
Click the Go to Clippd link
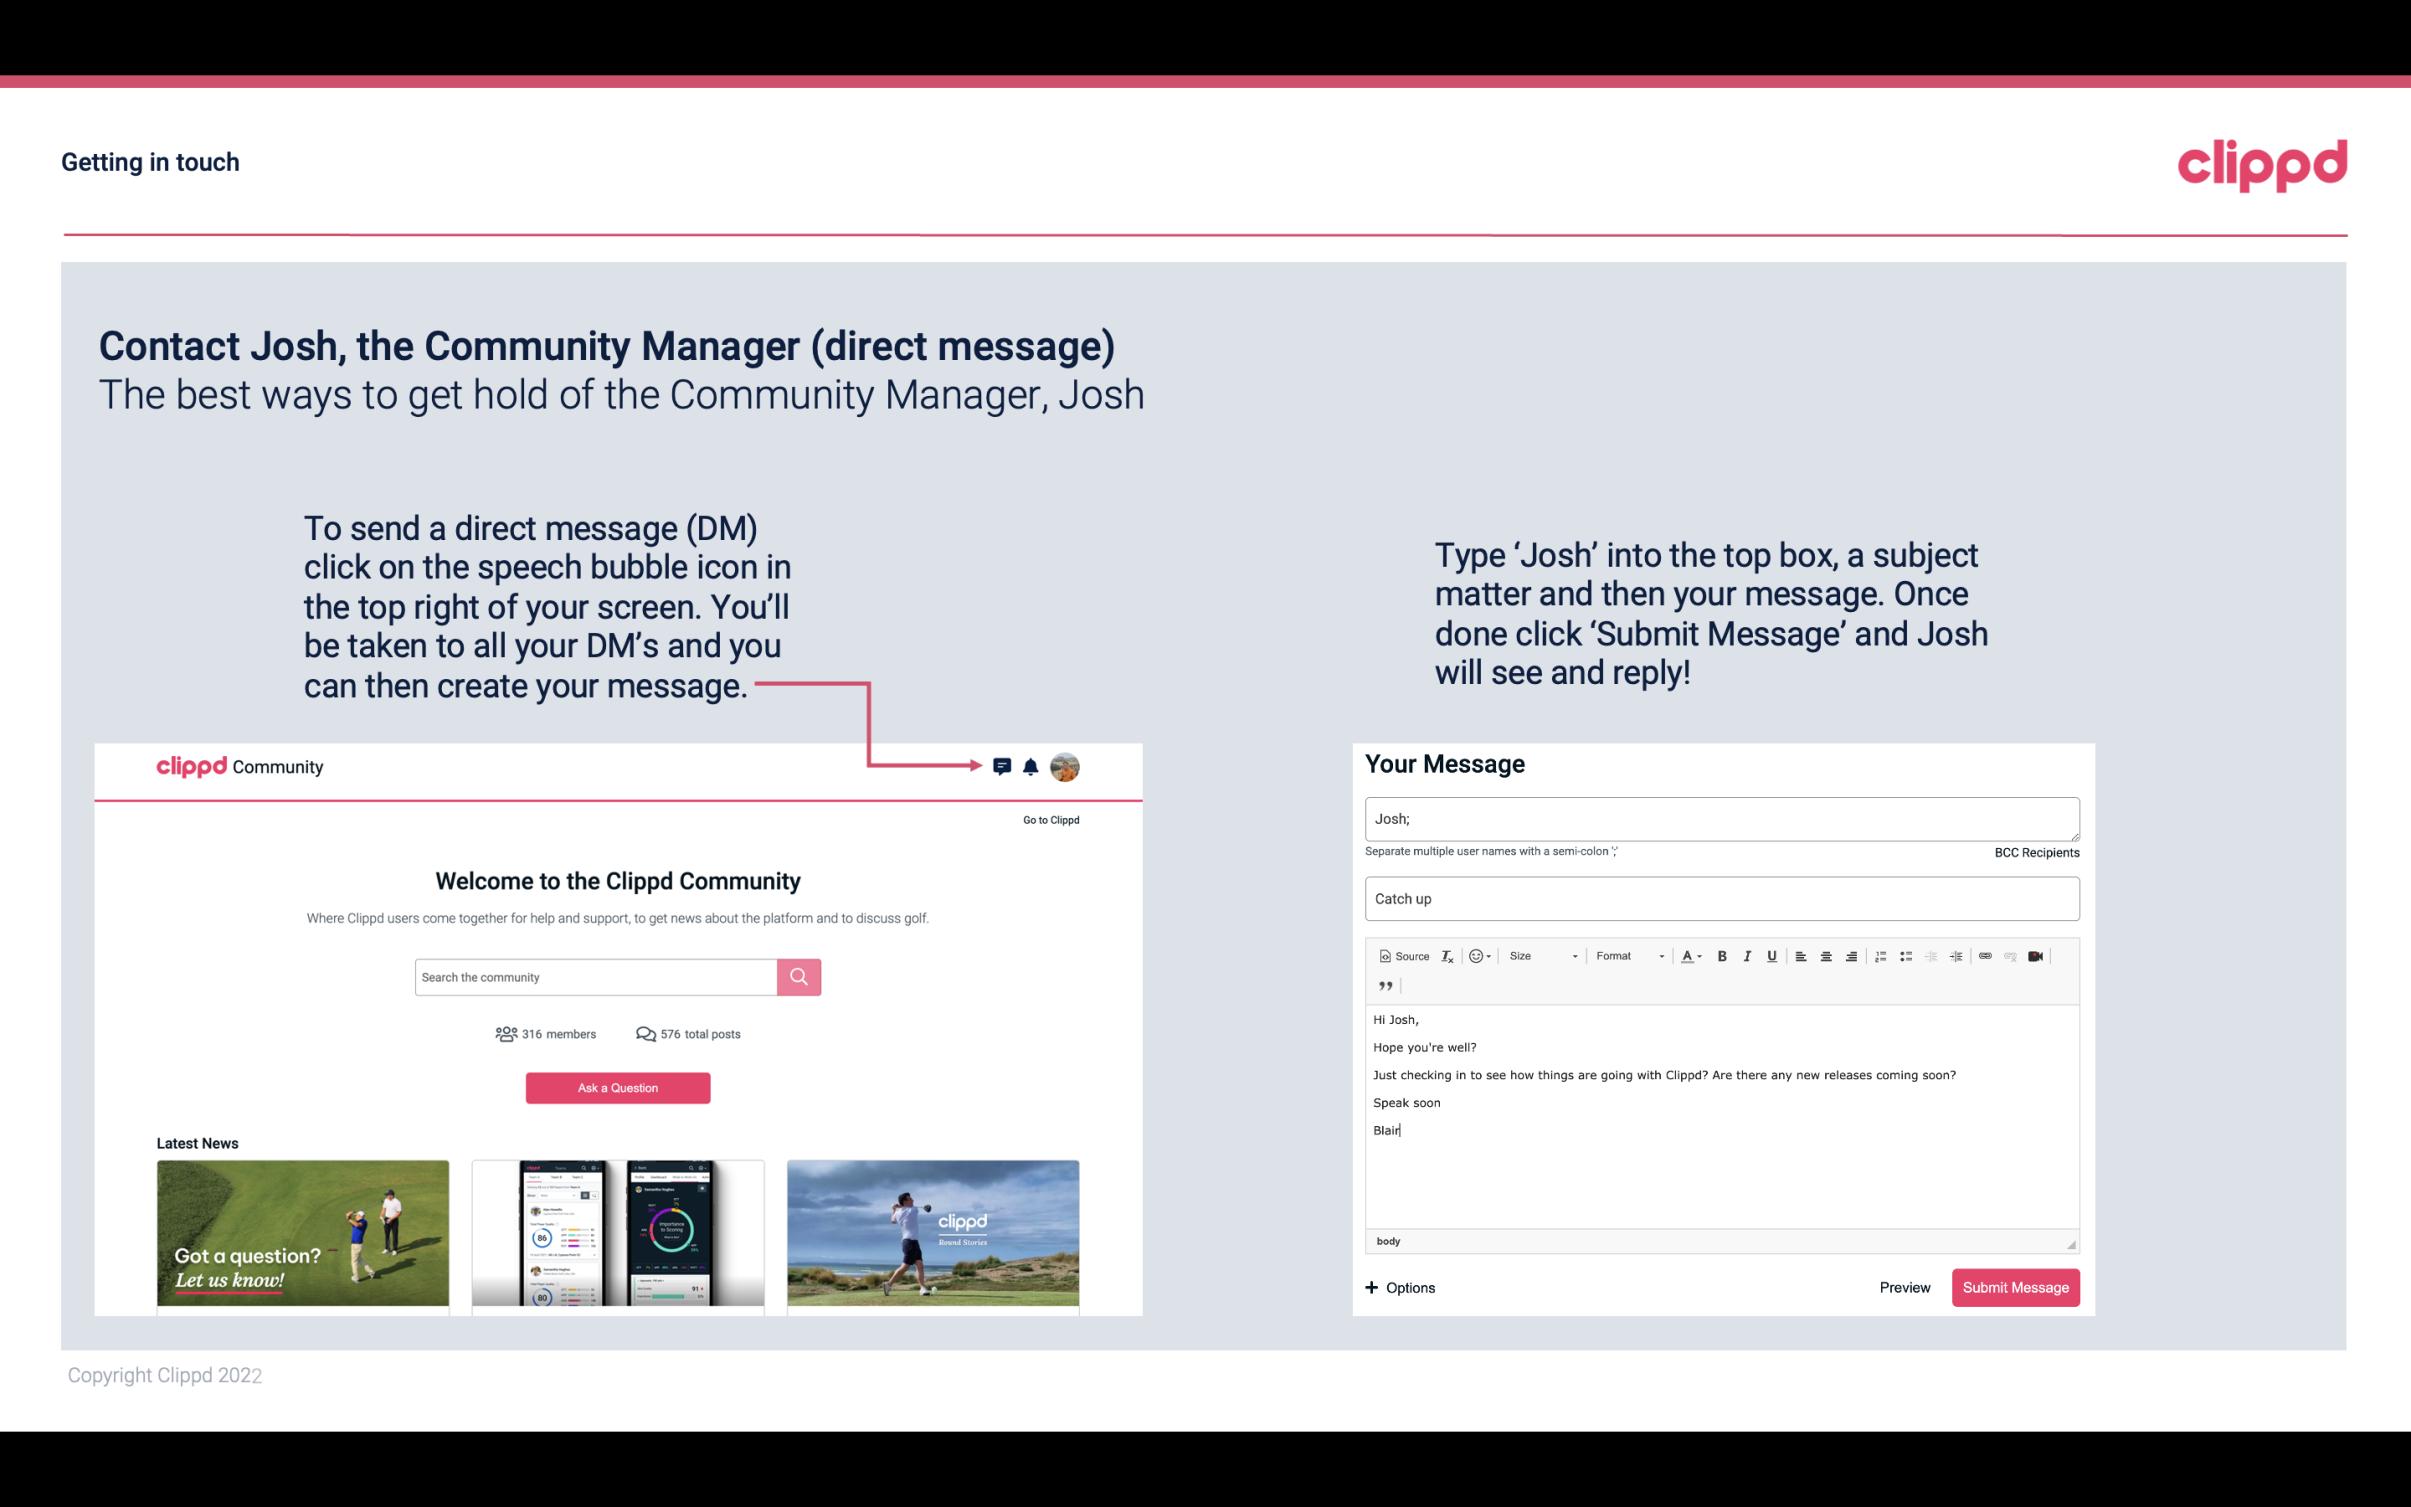(x=1048, y=819)
